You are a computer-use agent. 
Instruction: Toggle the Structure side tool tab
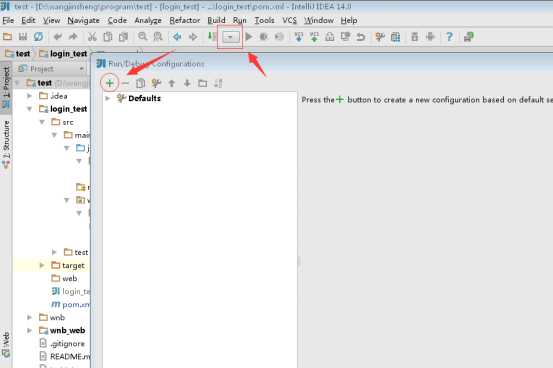(6, 144)
